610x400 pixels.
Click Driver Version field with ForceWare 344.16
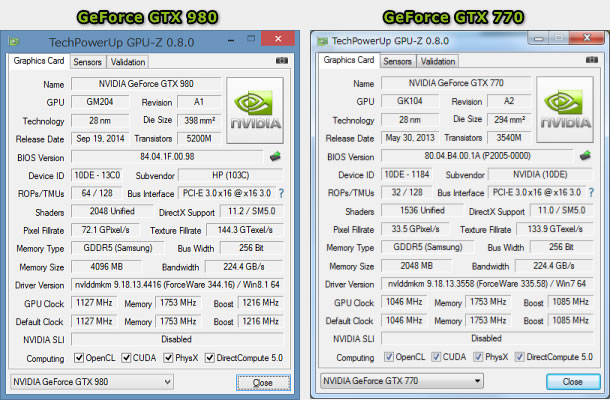click(177, 285)
